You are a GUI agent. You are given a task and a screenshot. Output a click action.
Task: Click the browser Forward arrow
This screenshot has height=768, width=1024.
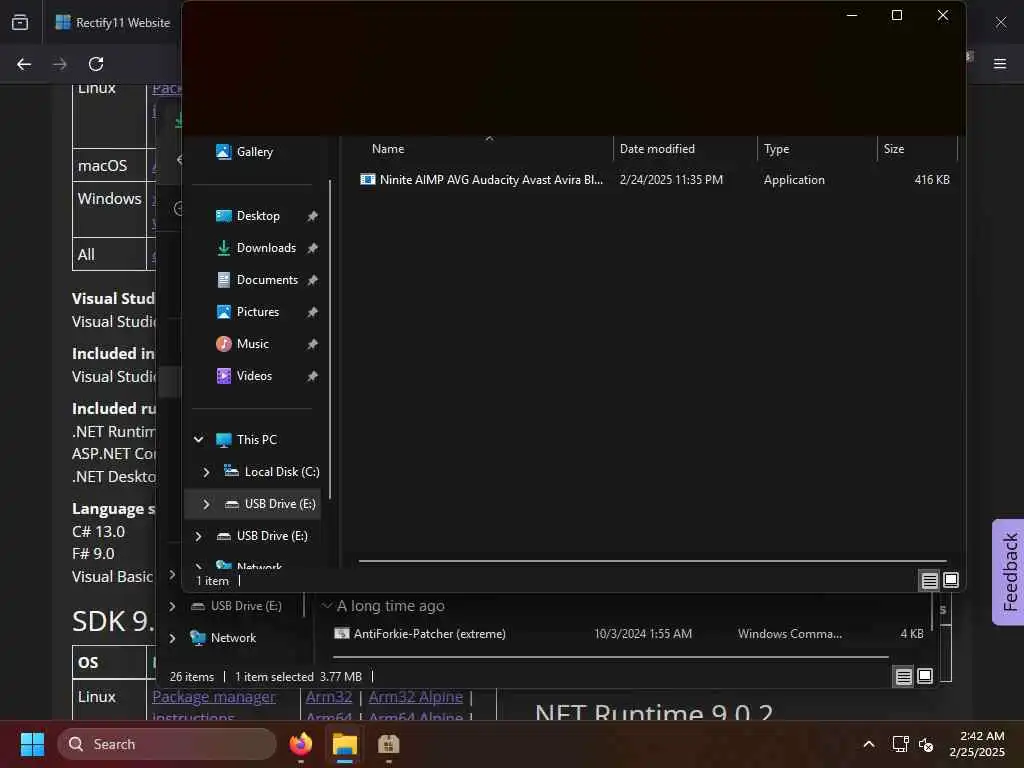[x=60, y=64]
